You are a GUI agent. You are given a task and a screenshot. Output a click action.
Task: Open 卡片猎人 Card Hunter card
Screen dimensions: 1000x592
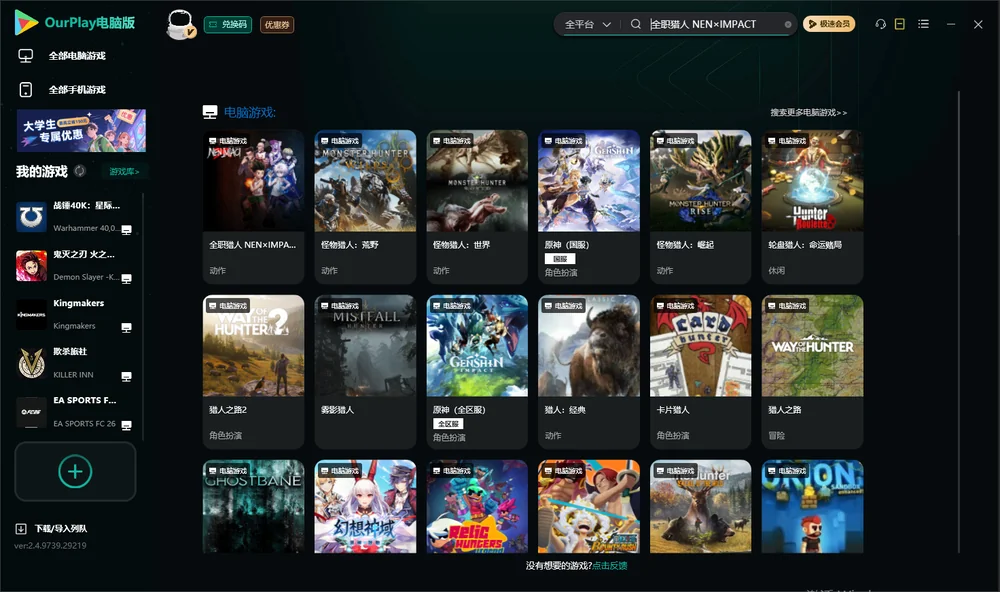pyautogui.click(x=700, y=372)
